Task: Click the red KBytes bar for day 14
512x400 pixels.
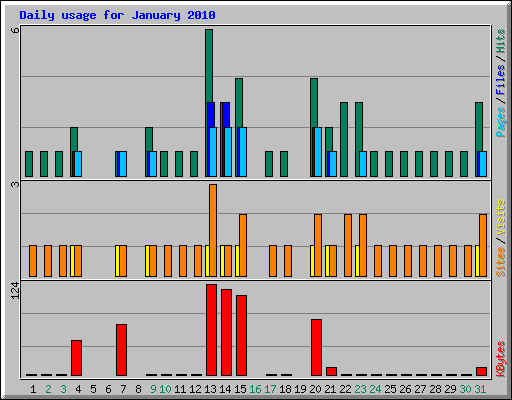Action: tap(226, 333)
